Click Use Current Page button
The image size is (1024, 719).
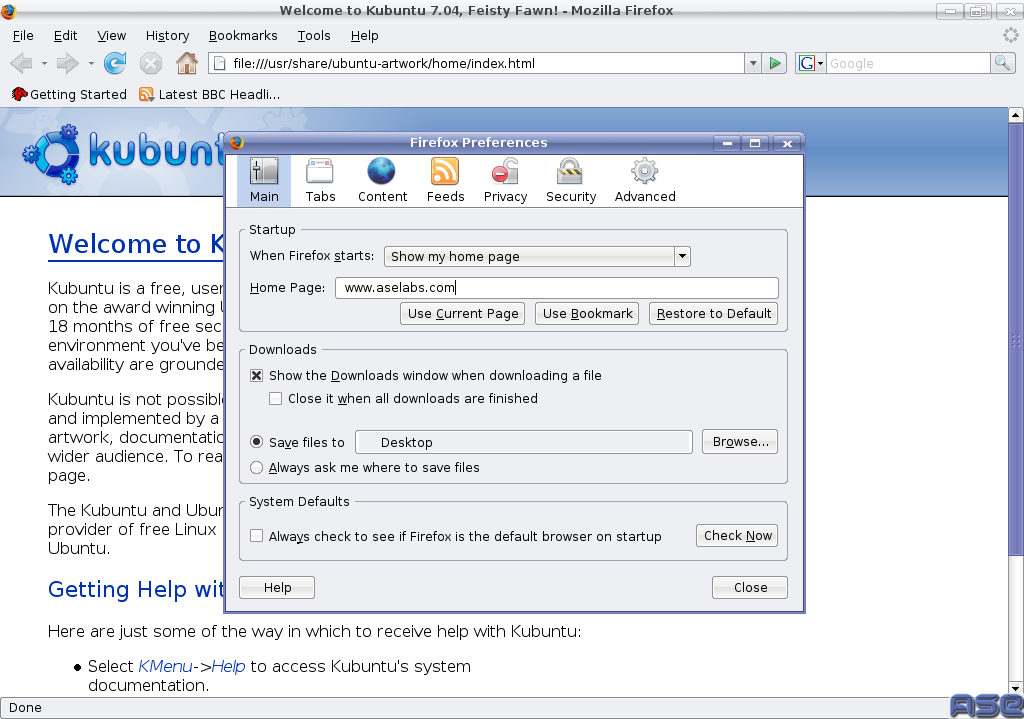[463, 313]
